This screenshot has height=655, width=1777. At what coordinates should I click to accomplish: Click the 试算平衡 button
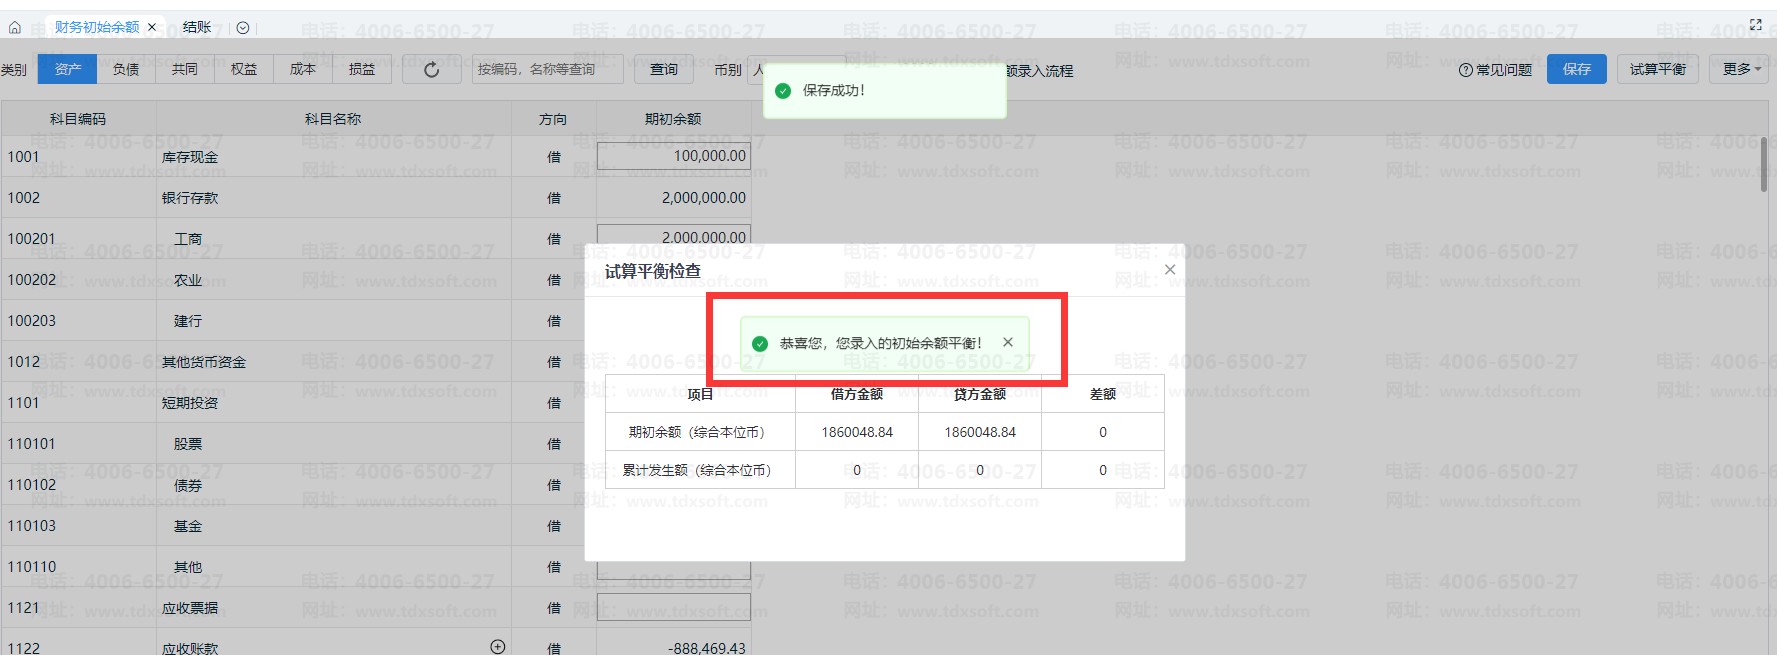tap(1658, 69)
